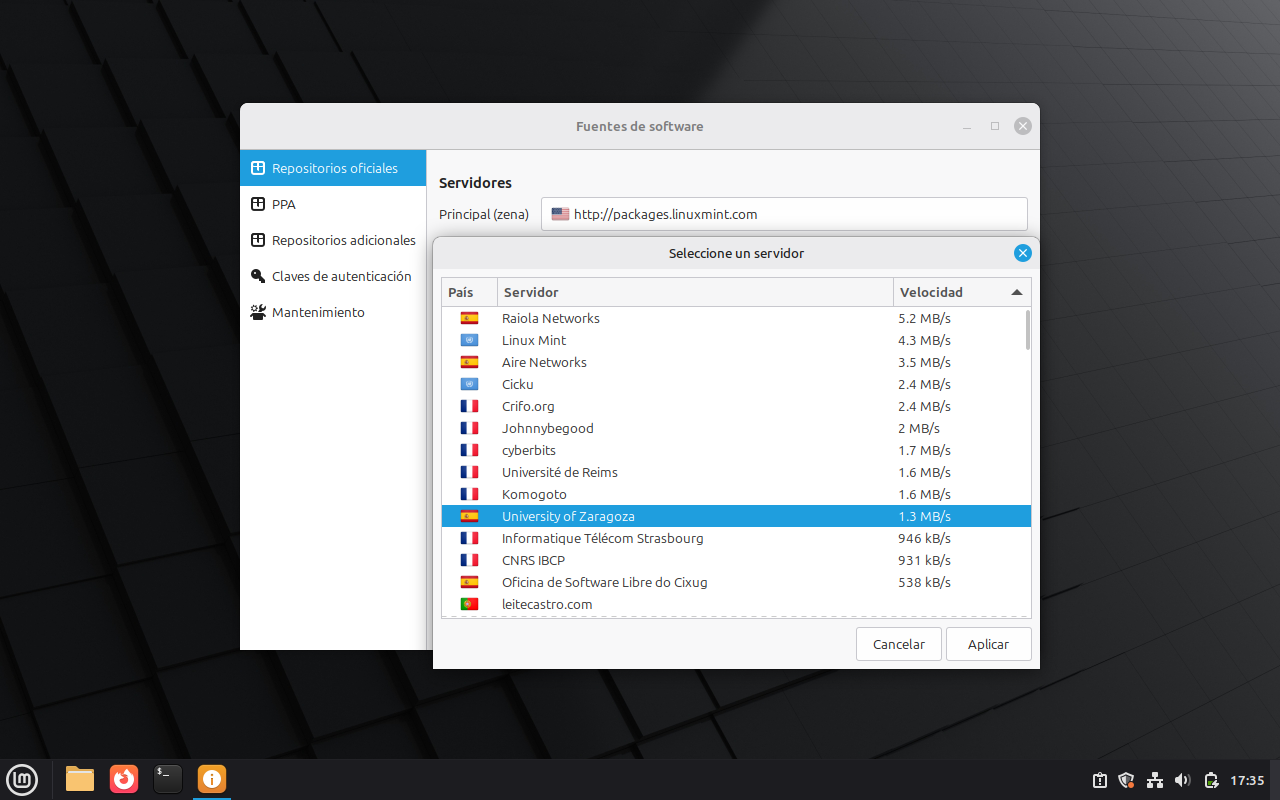The height and width of the screenshot is (800, 1280).
Task: Select the University of Zaragoza server
Action: coord(736,516)
